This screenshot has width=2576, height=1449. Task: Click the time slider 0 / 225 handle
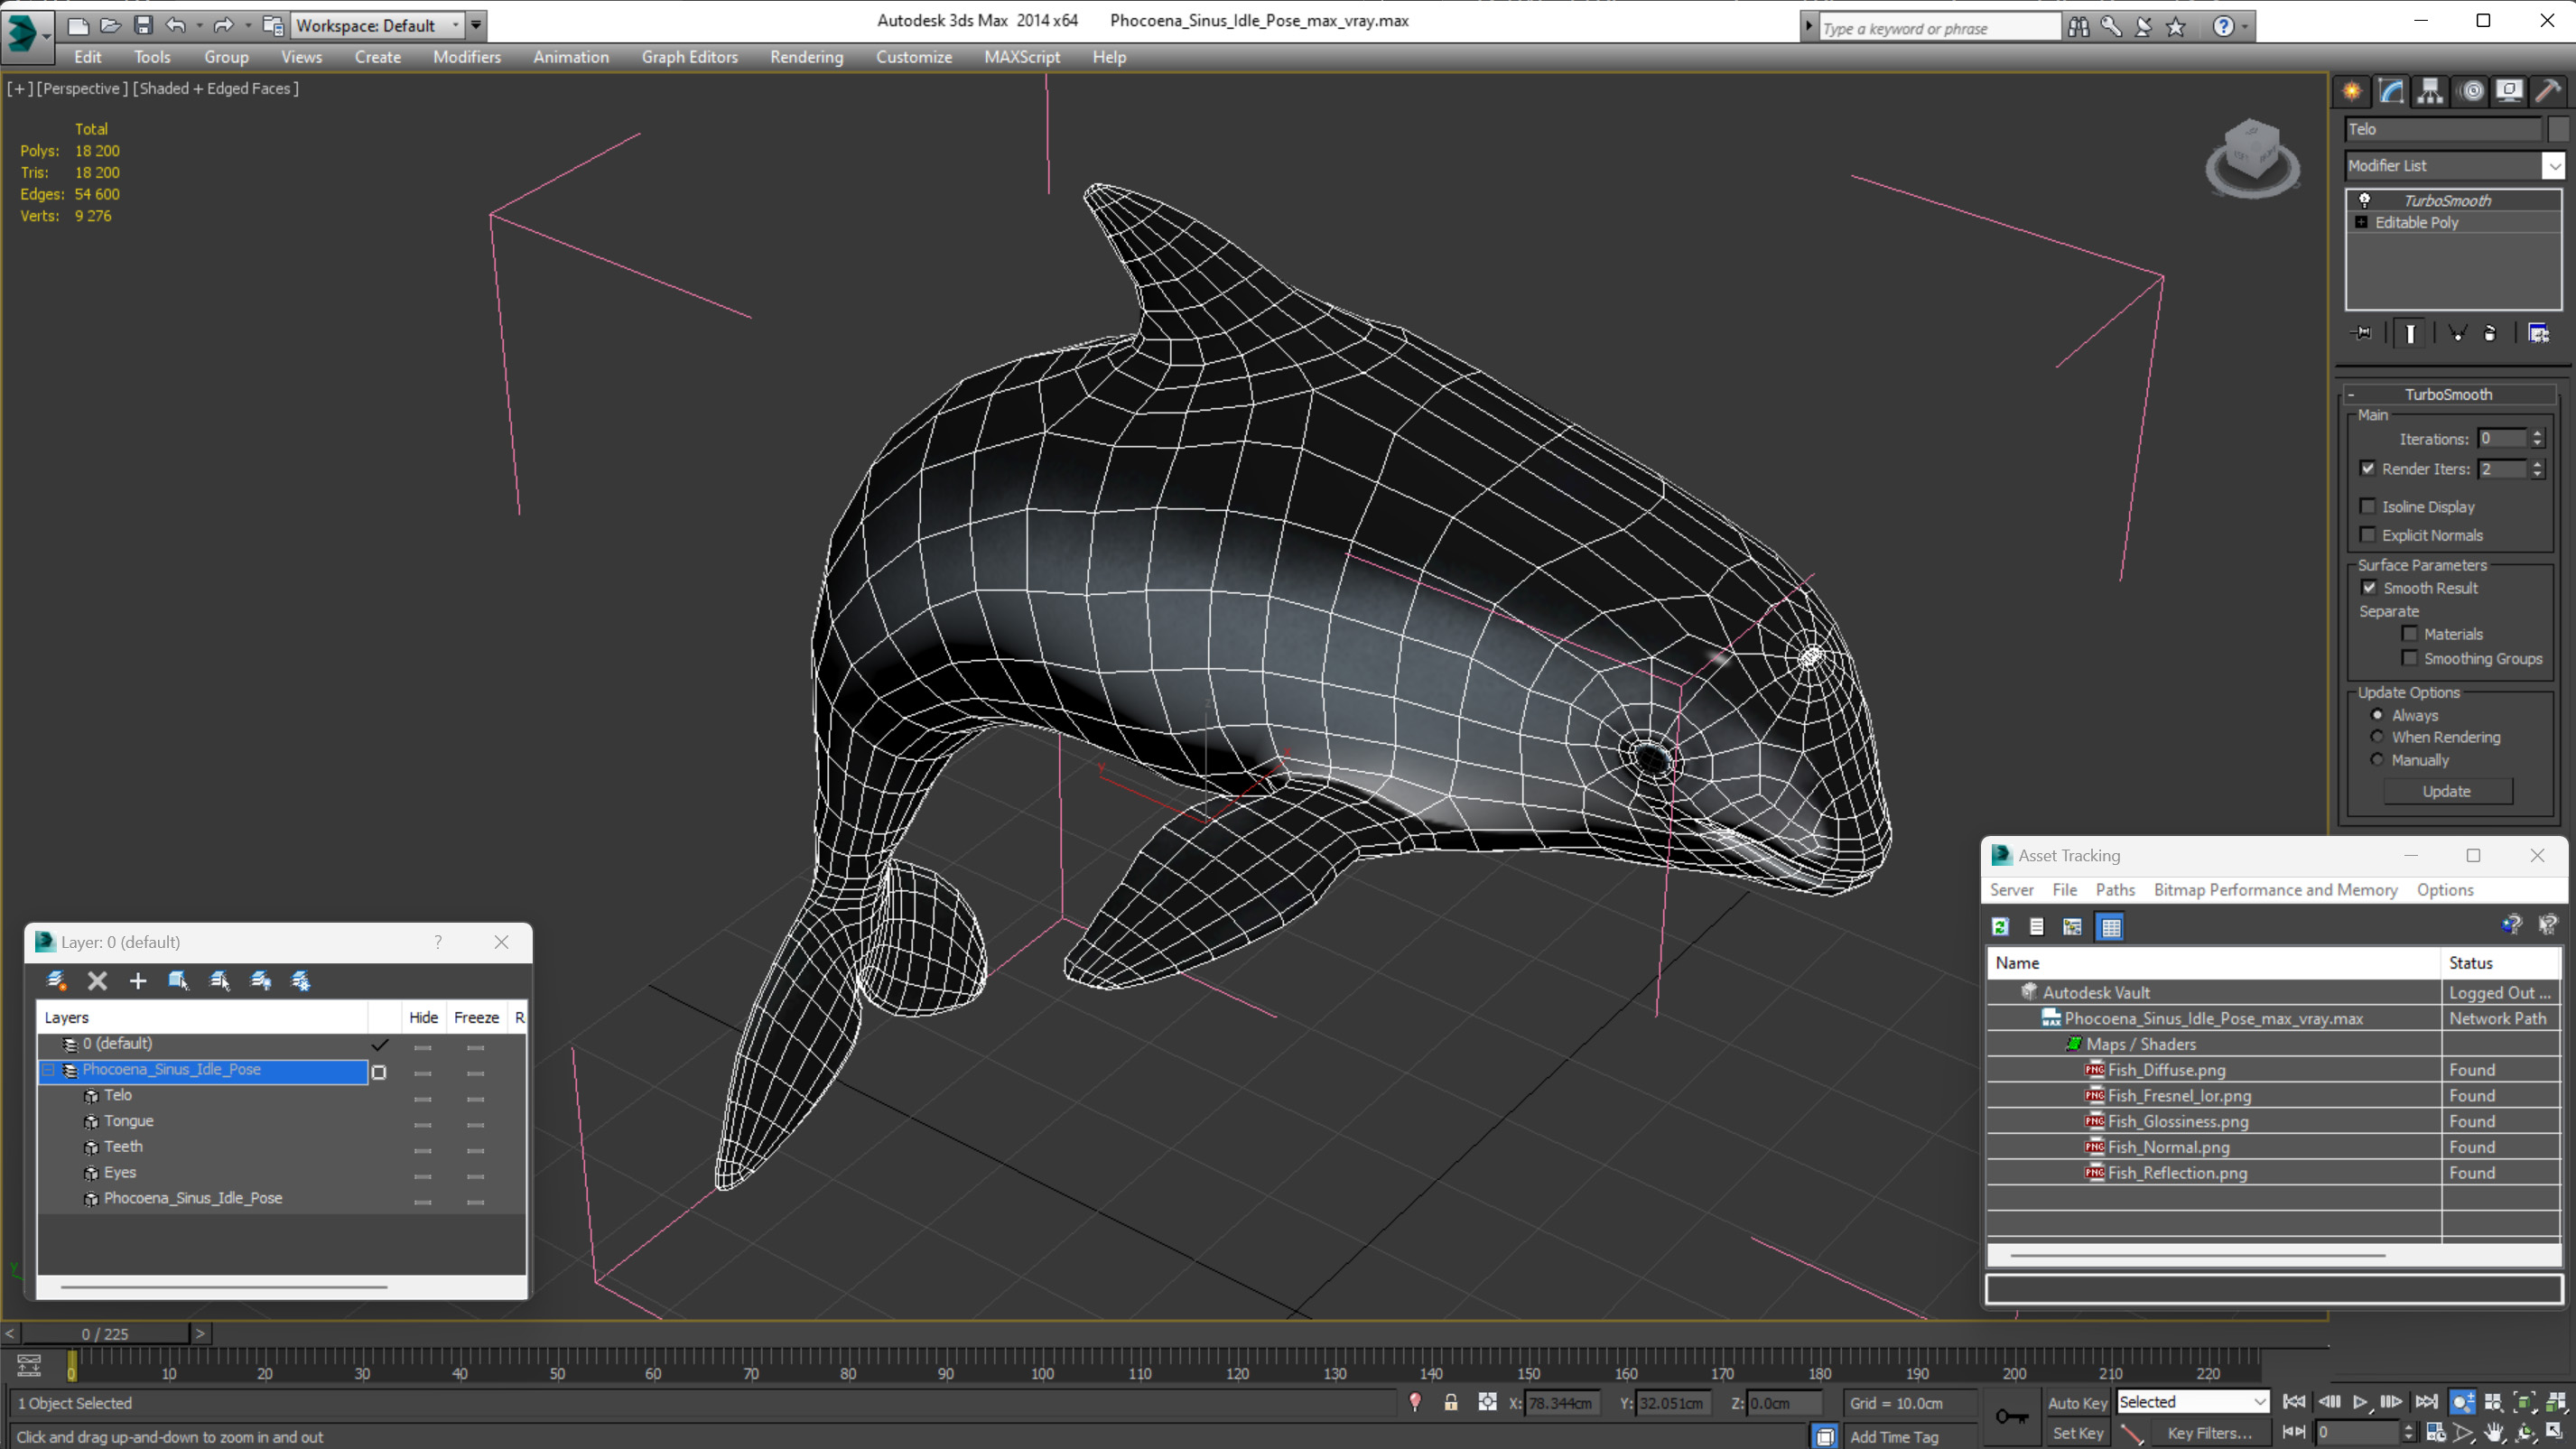[105, 1334]
